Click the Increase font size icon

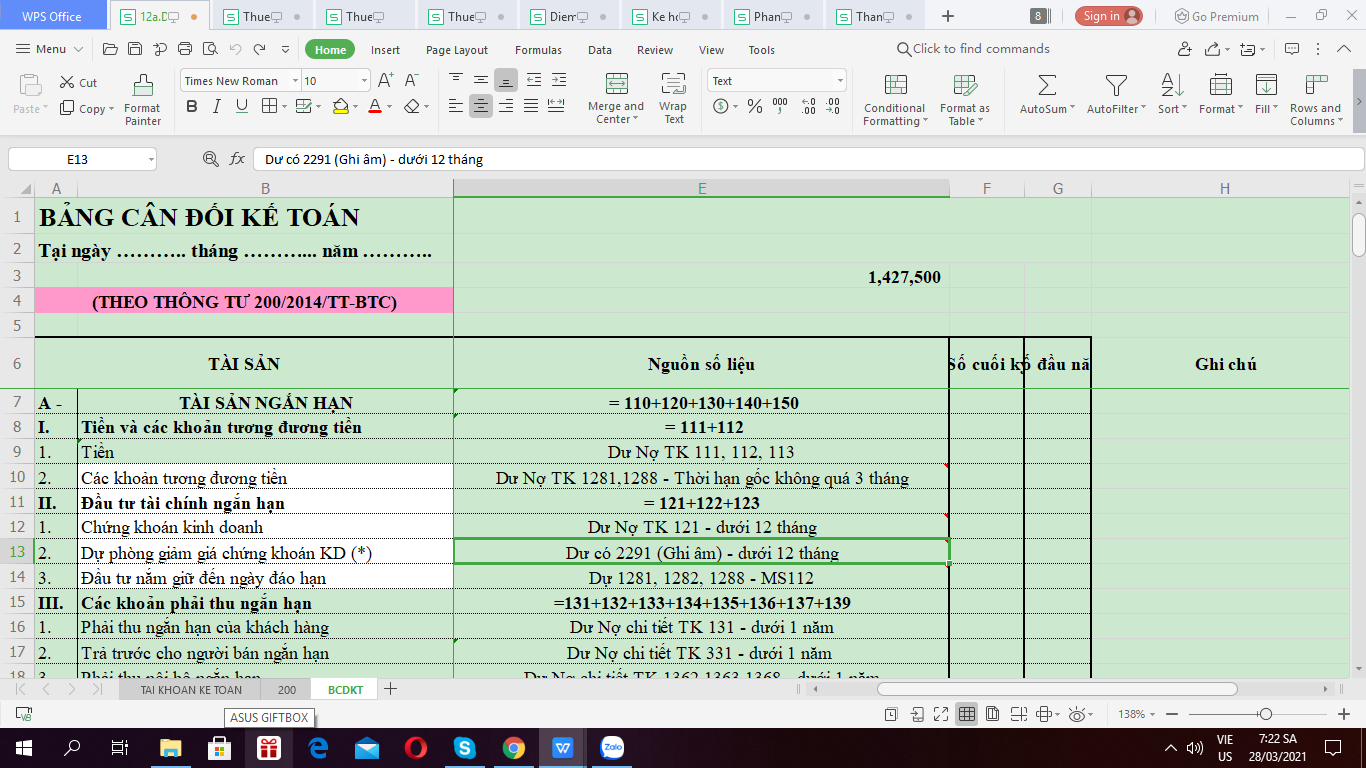click(x=386, y=81)
